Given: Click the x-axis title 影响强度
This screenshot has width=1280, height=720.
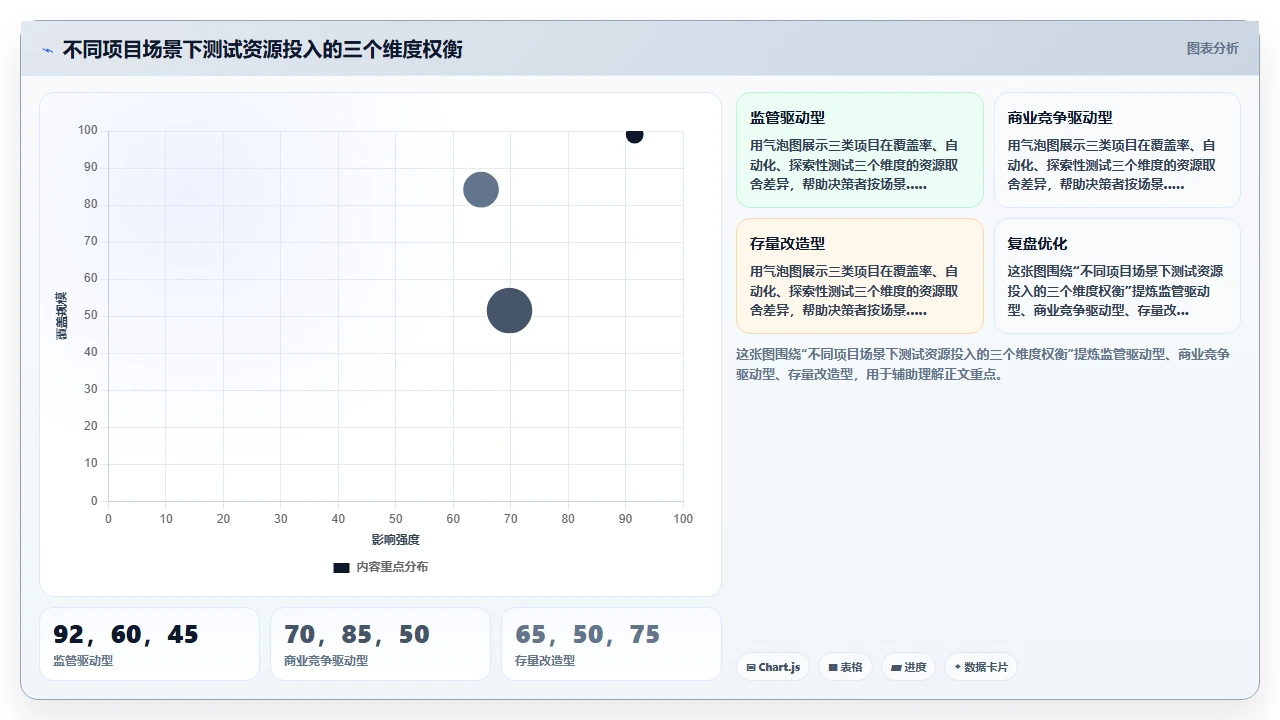Looking at the screenshot, I should tap(396, 540).
